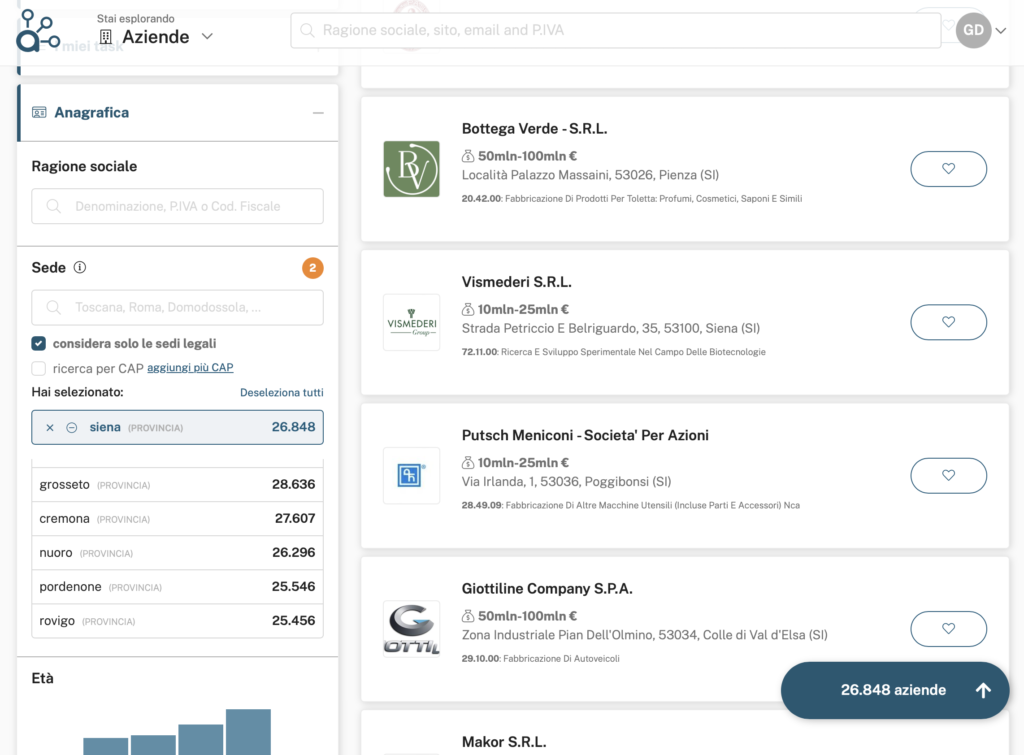Expand the user menu chevron next to GD
1024x755 pixels.
click(x=1000, y=31)
